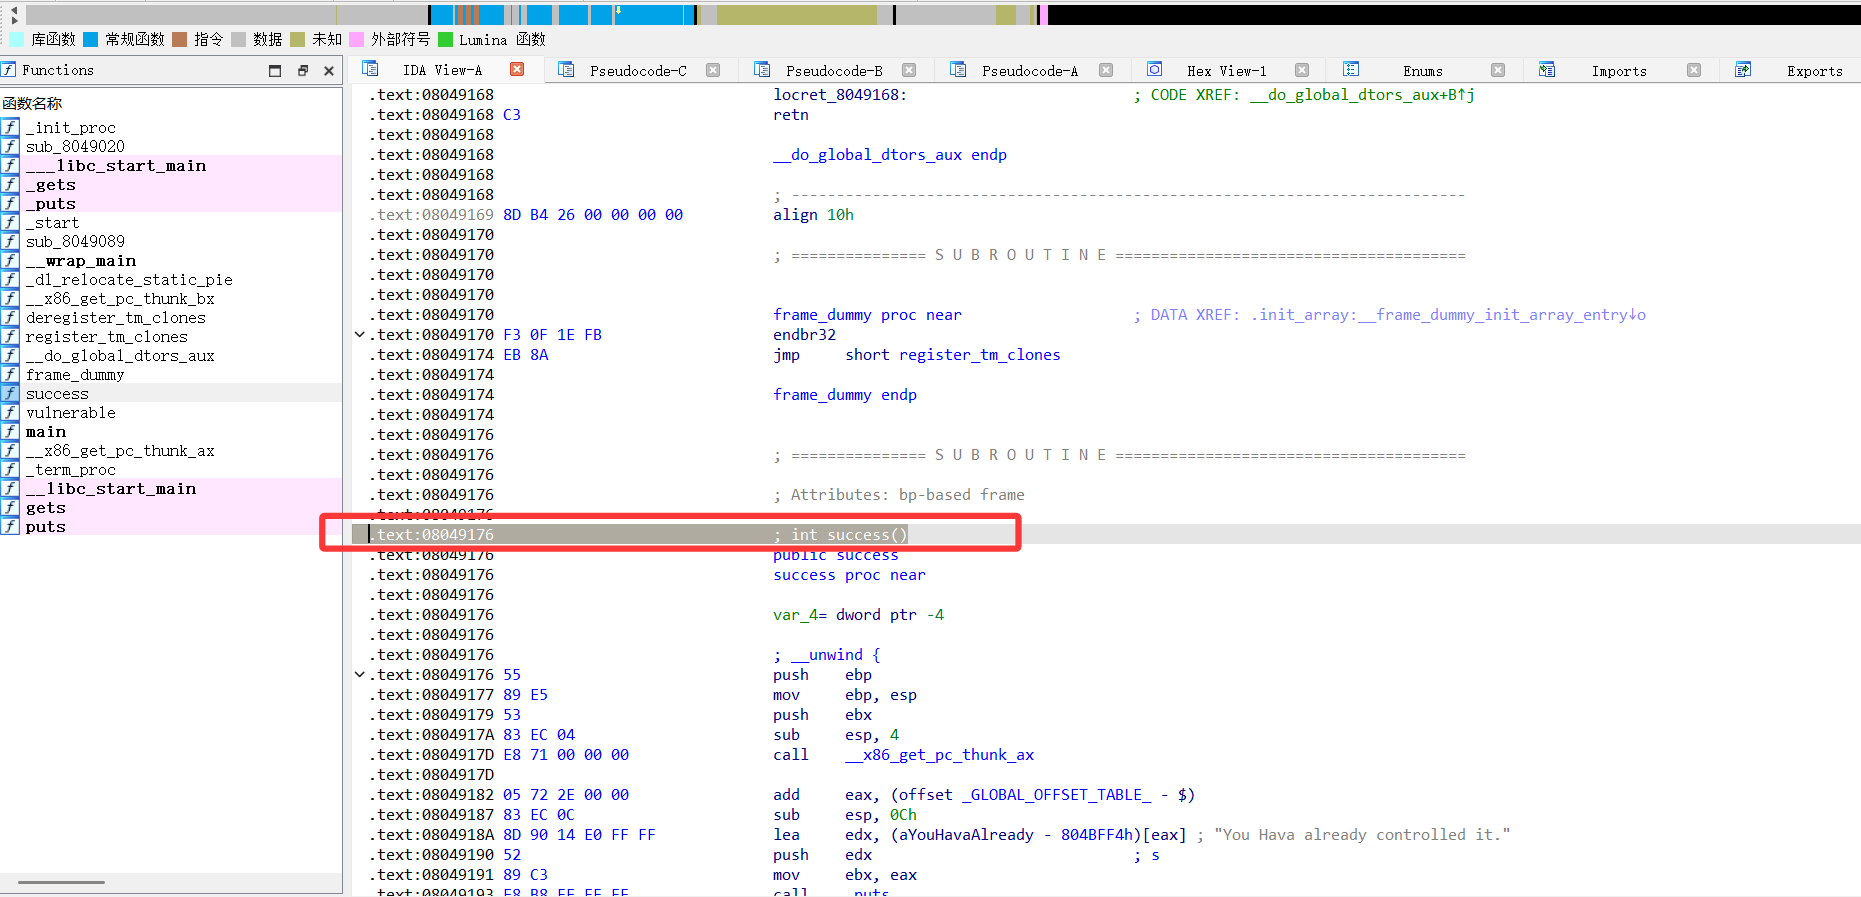Click the IDA View-A tab icon
Image resolution: width=1861 pixels, height=897 pixels.
pos(370,69)
